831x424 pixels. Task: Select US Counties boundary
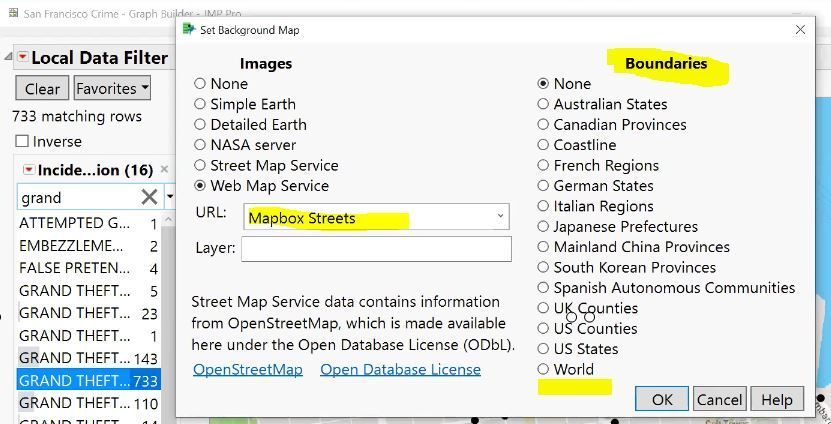click(x=543, y=329)
